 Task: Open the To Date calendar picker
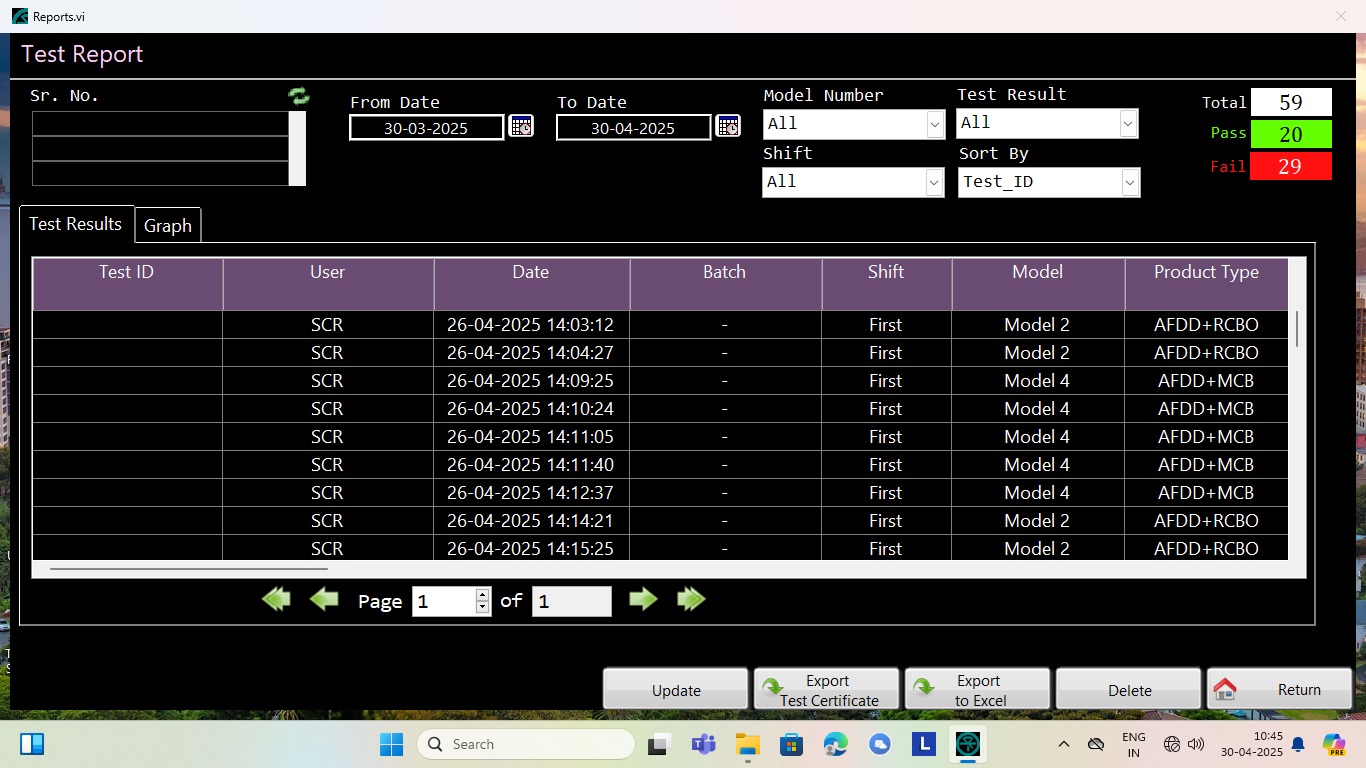point(728,126)
